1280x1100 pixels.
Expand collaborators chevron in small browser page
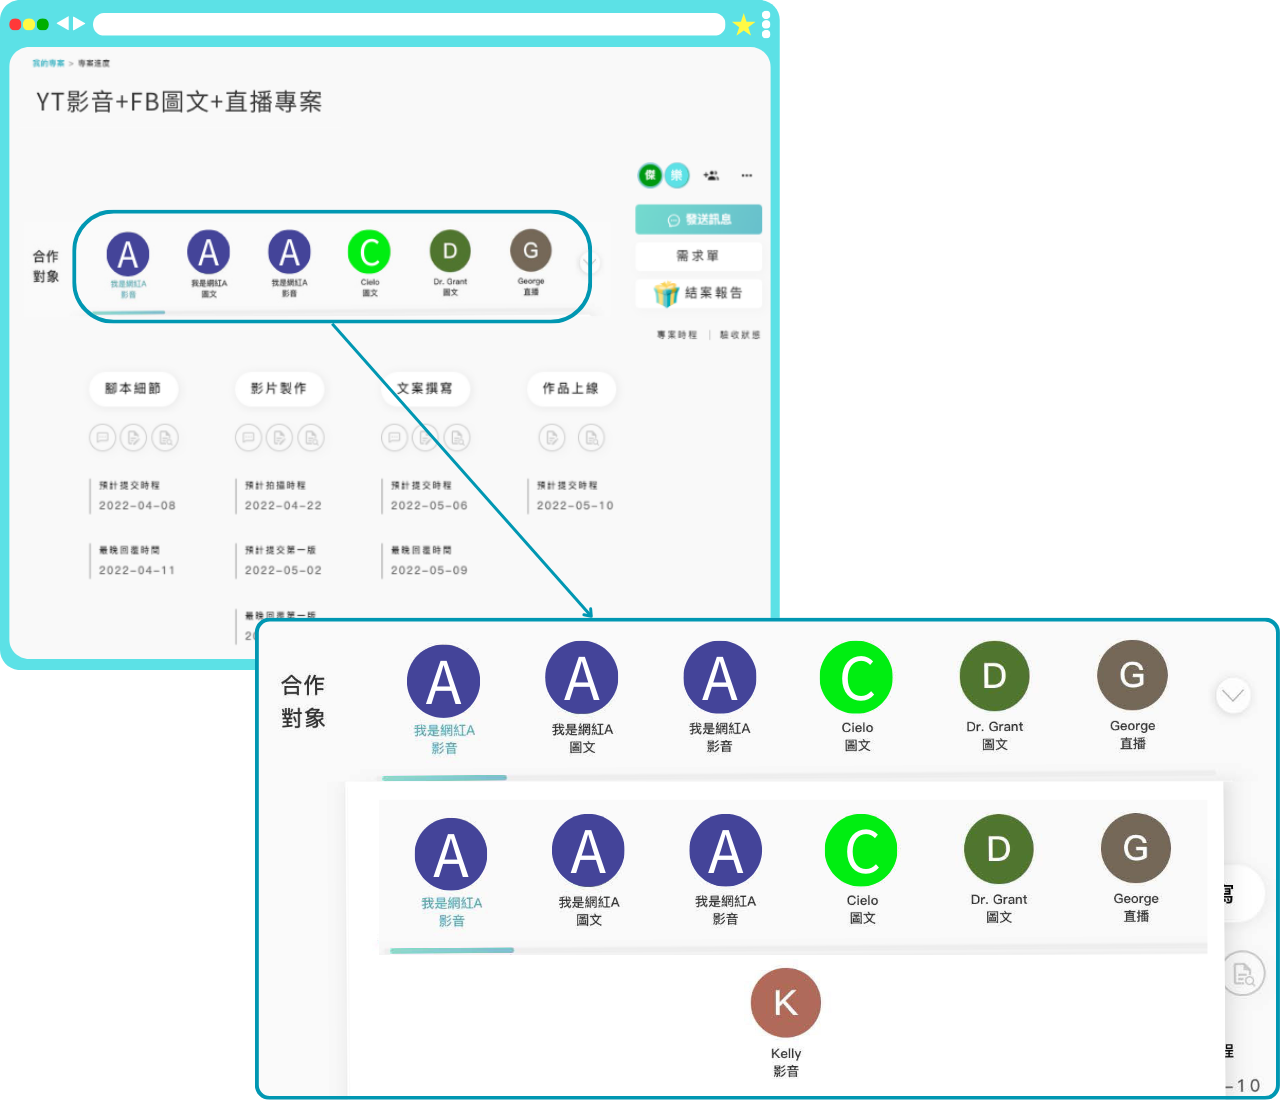pos(589,263)
